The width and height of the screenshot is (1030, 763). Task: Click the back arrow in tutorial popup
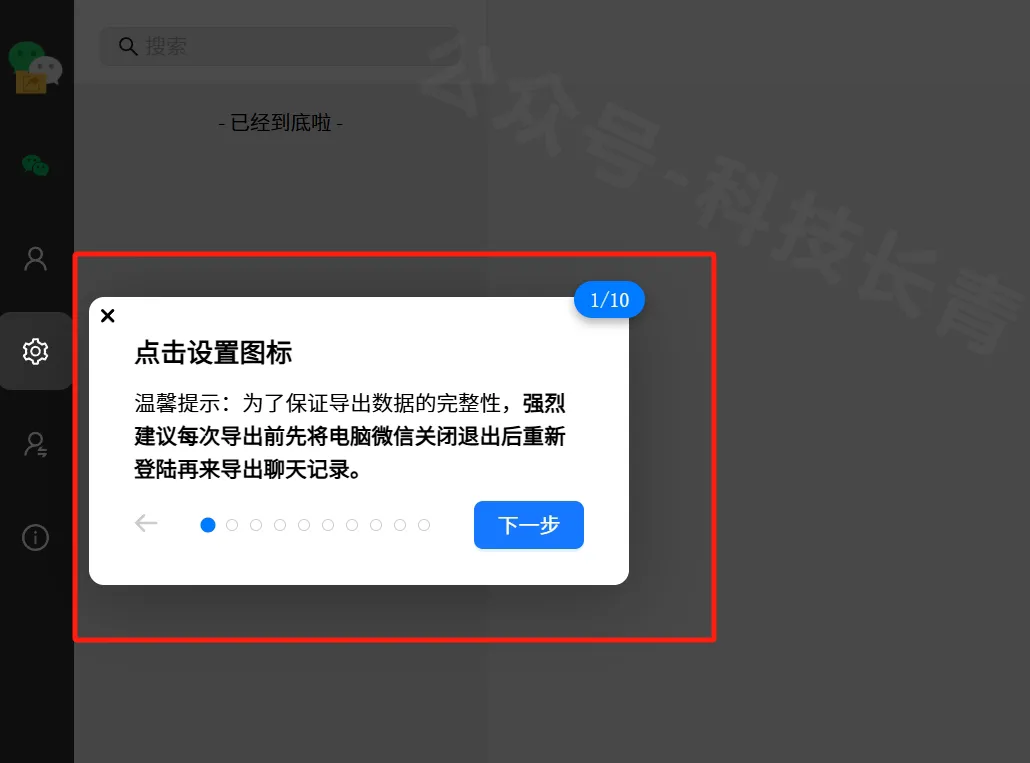[146, 523]
